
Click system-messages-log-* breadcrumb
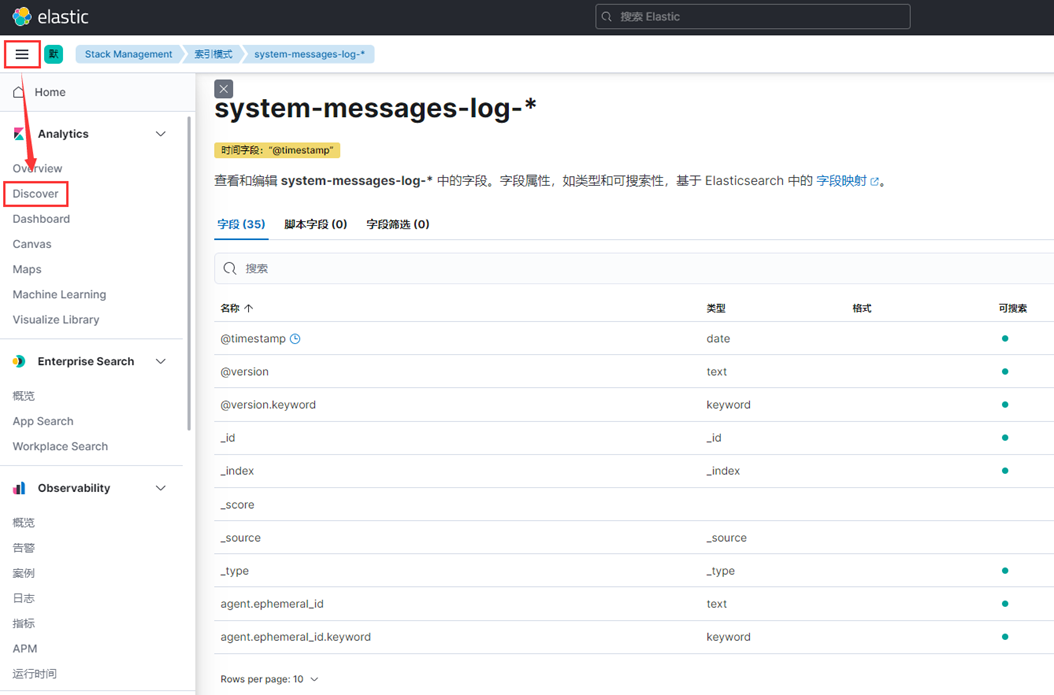click(309, 54)
